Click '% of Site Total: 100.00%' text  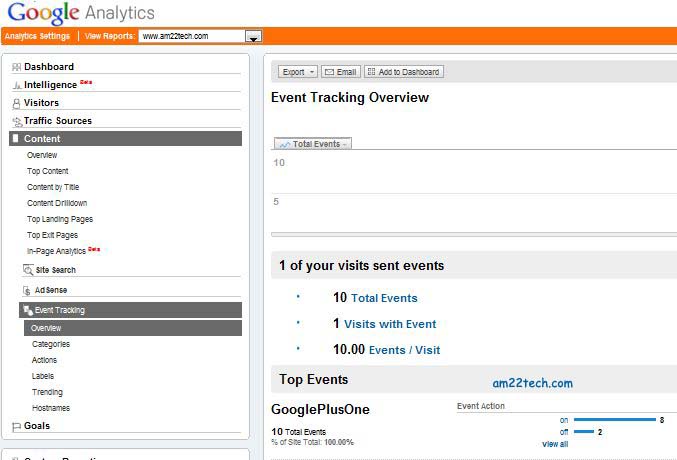[312, 442]
